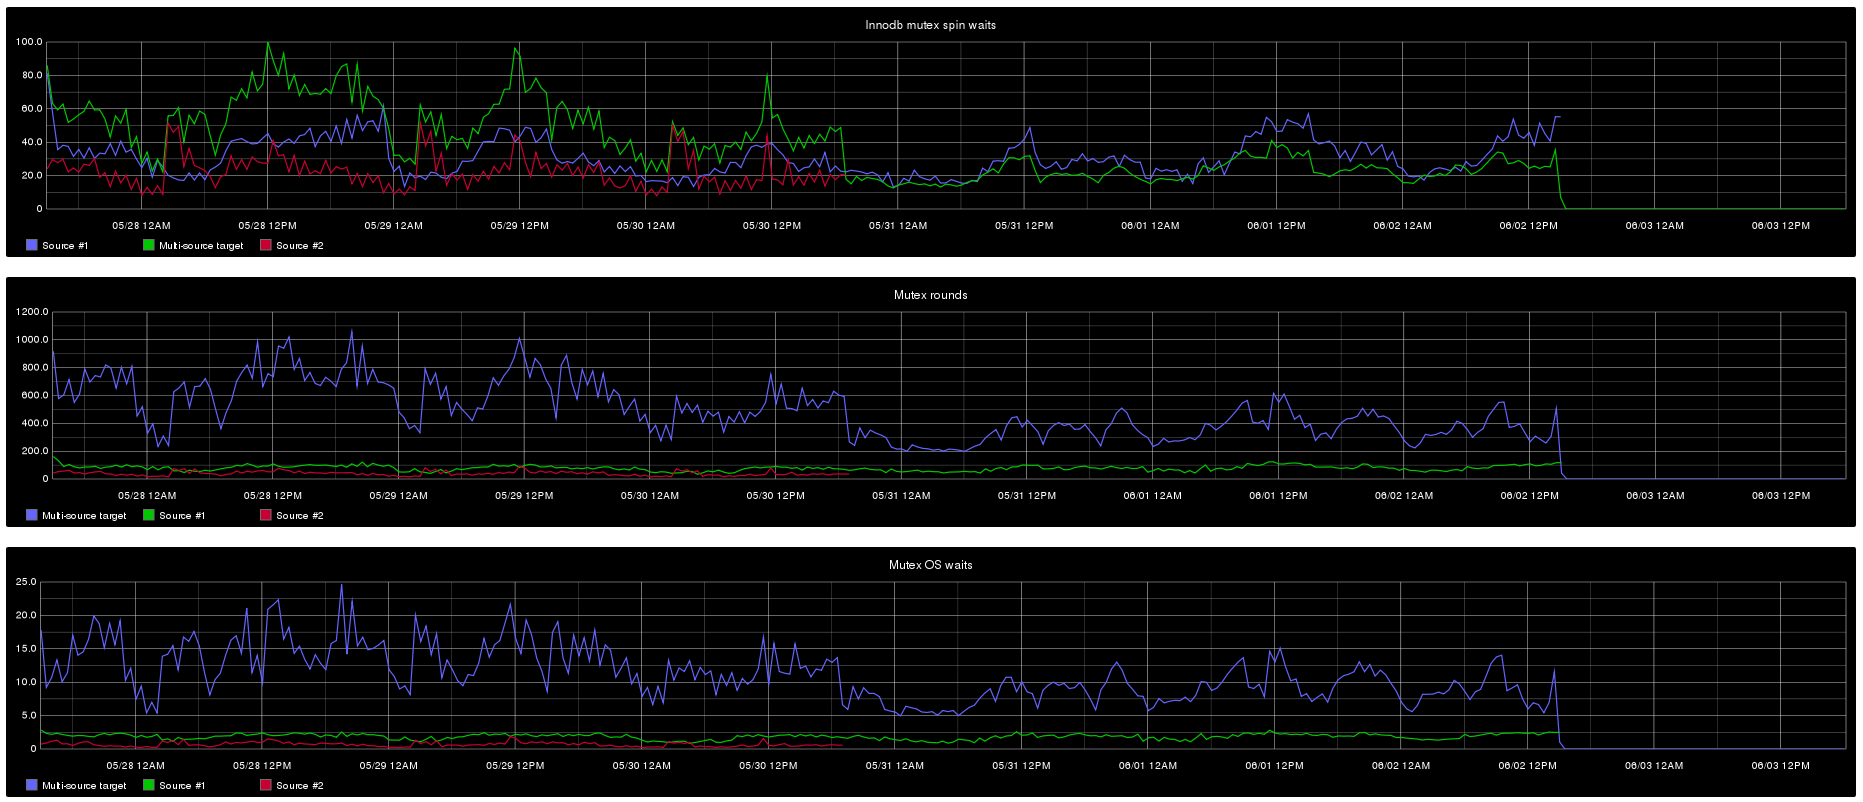Click green Source #1 swatch in Mutex rounds legend
The width and height of the screenshot is (1863, 802).
click(149, 515)
